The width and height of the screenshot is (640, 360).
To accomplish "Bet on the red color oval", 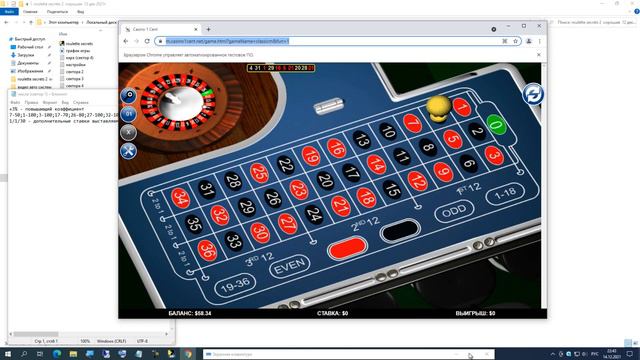I will coord(347,248).
